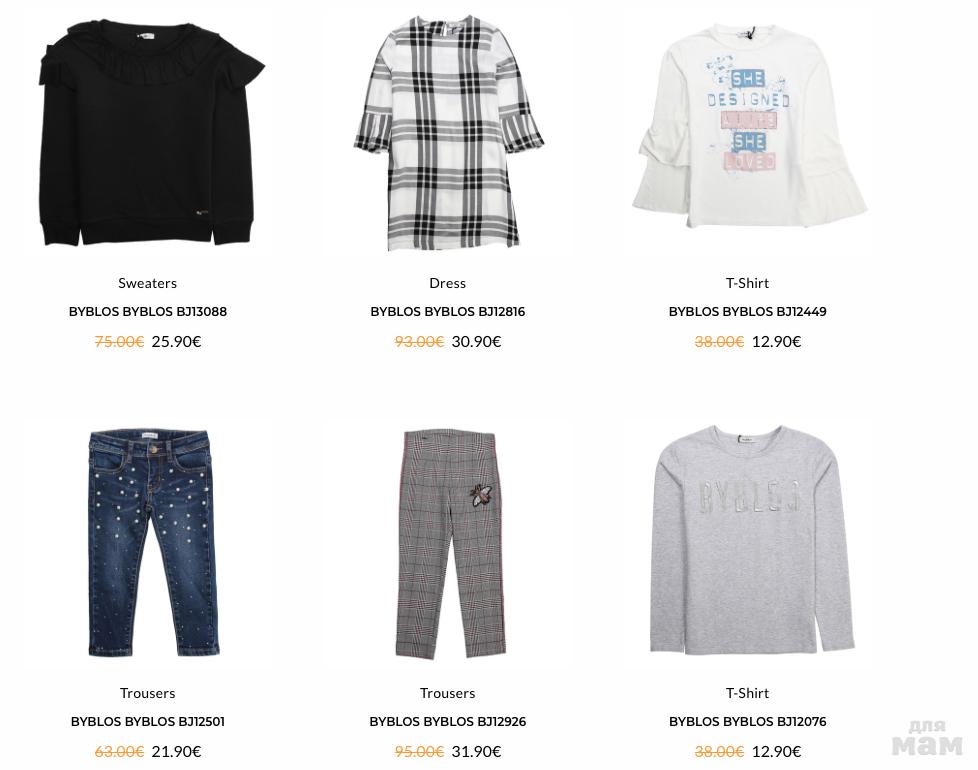Viewport: 978px width, 770px height.
Task: Click the BYBLOS BYBLOS BJ12926 title
Action: point(448,721)
